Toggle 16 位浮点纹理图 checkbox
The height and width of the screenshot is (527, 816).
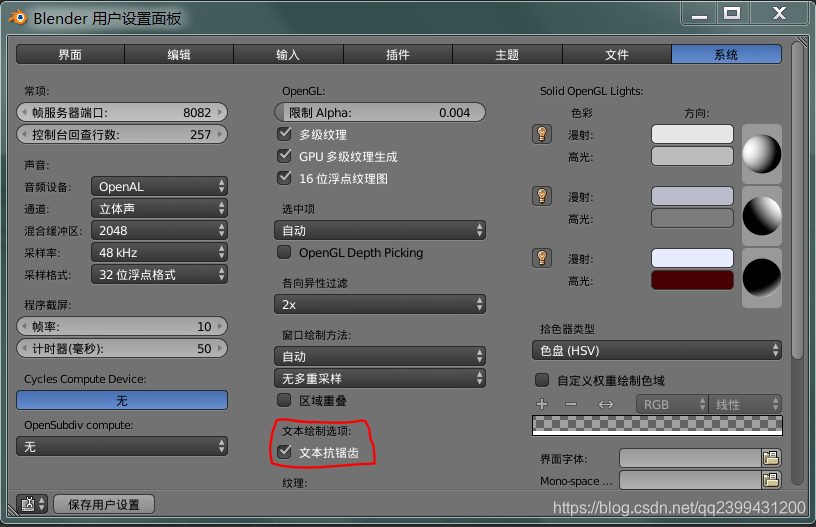pos(284,178)
